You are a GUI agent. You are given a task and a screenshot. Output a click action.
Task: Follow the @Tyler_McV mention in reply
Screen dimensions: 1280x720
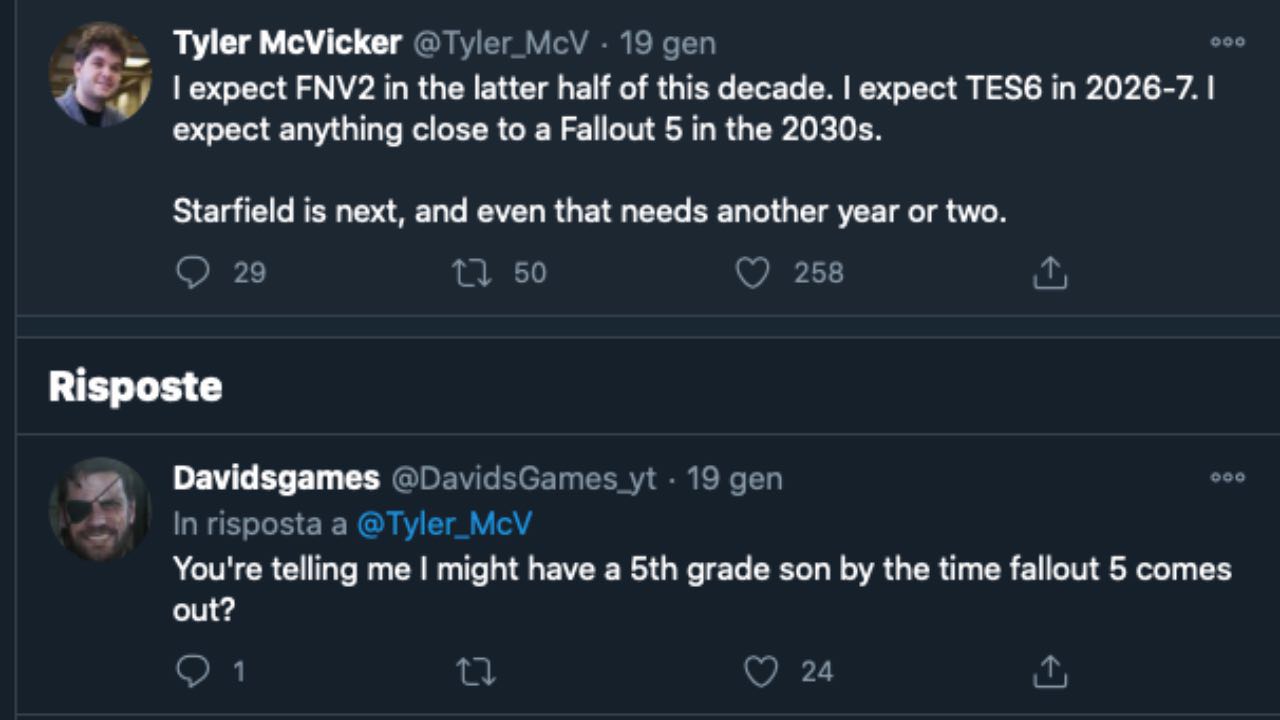click(444, 523)
